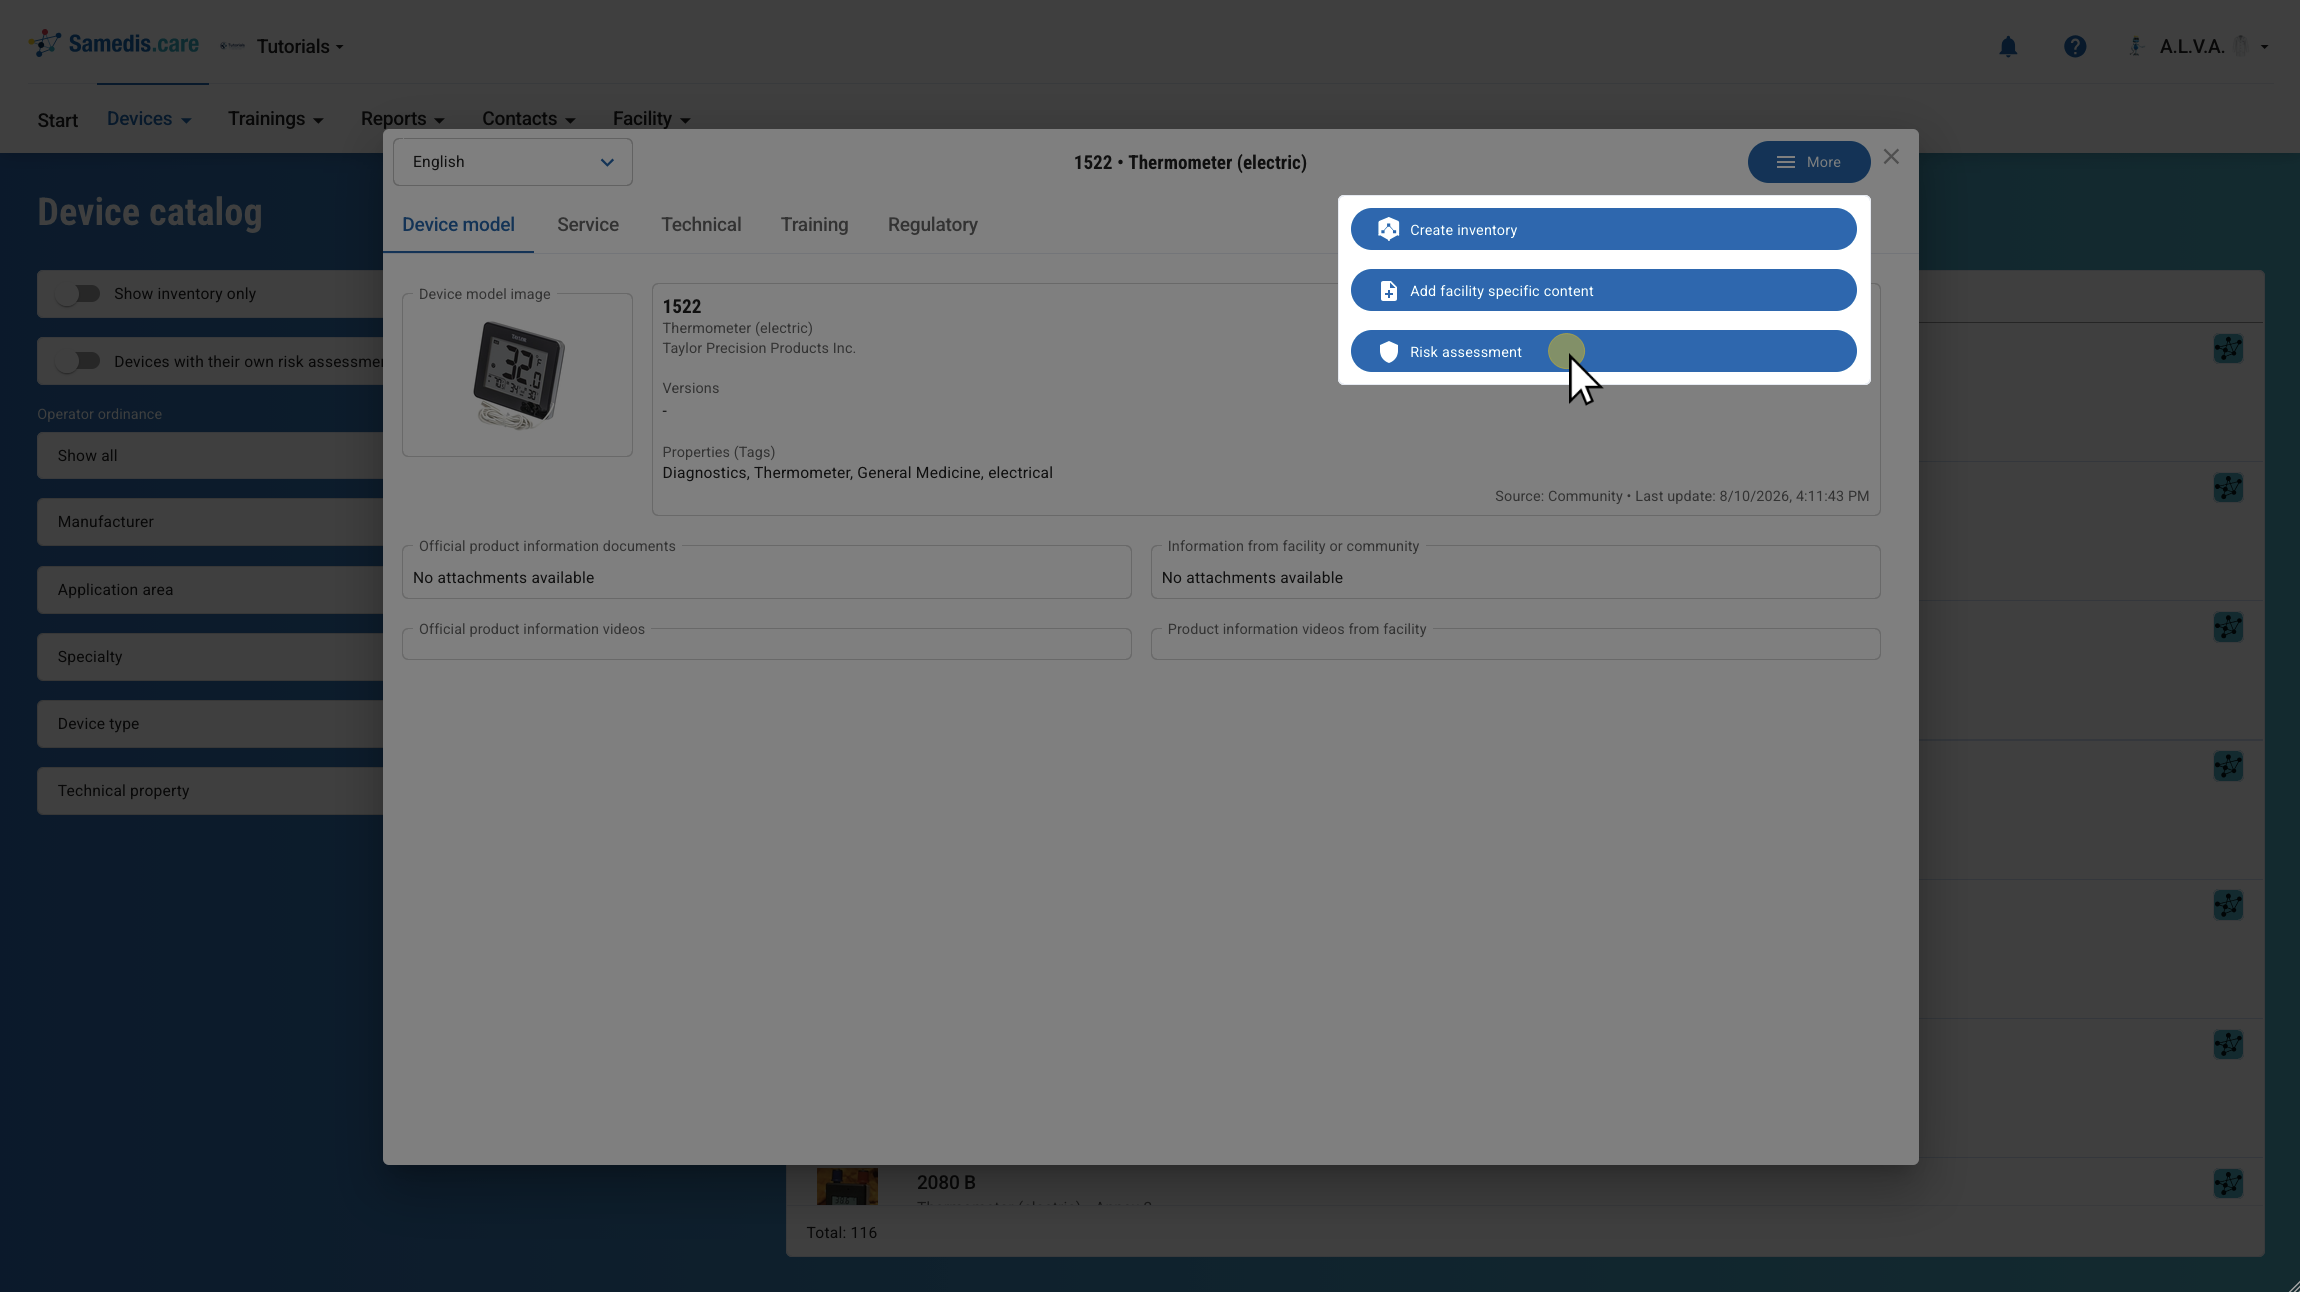Expand the Trainings menu

tap(276, 119)
